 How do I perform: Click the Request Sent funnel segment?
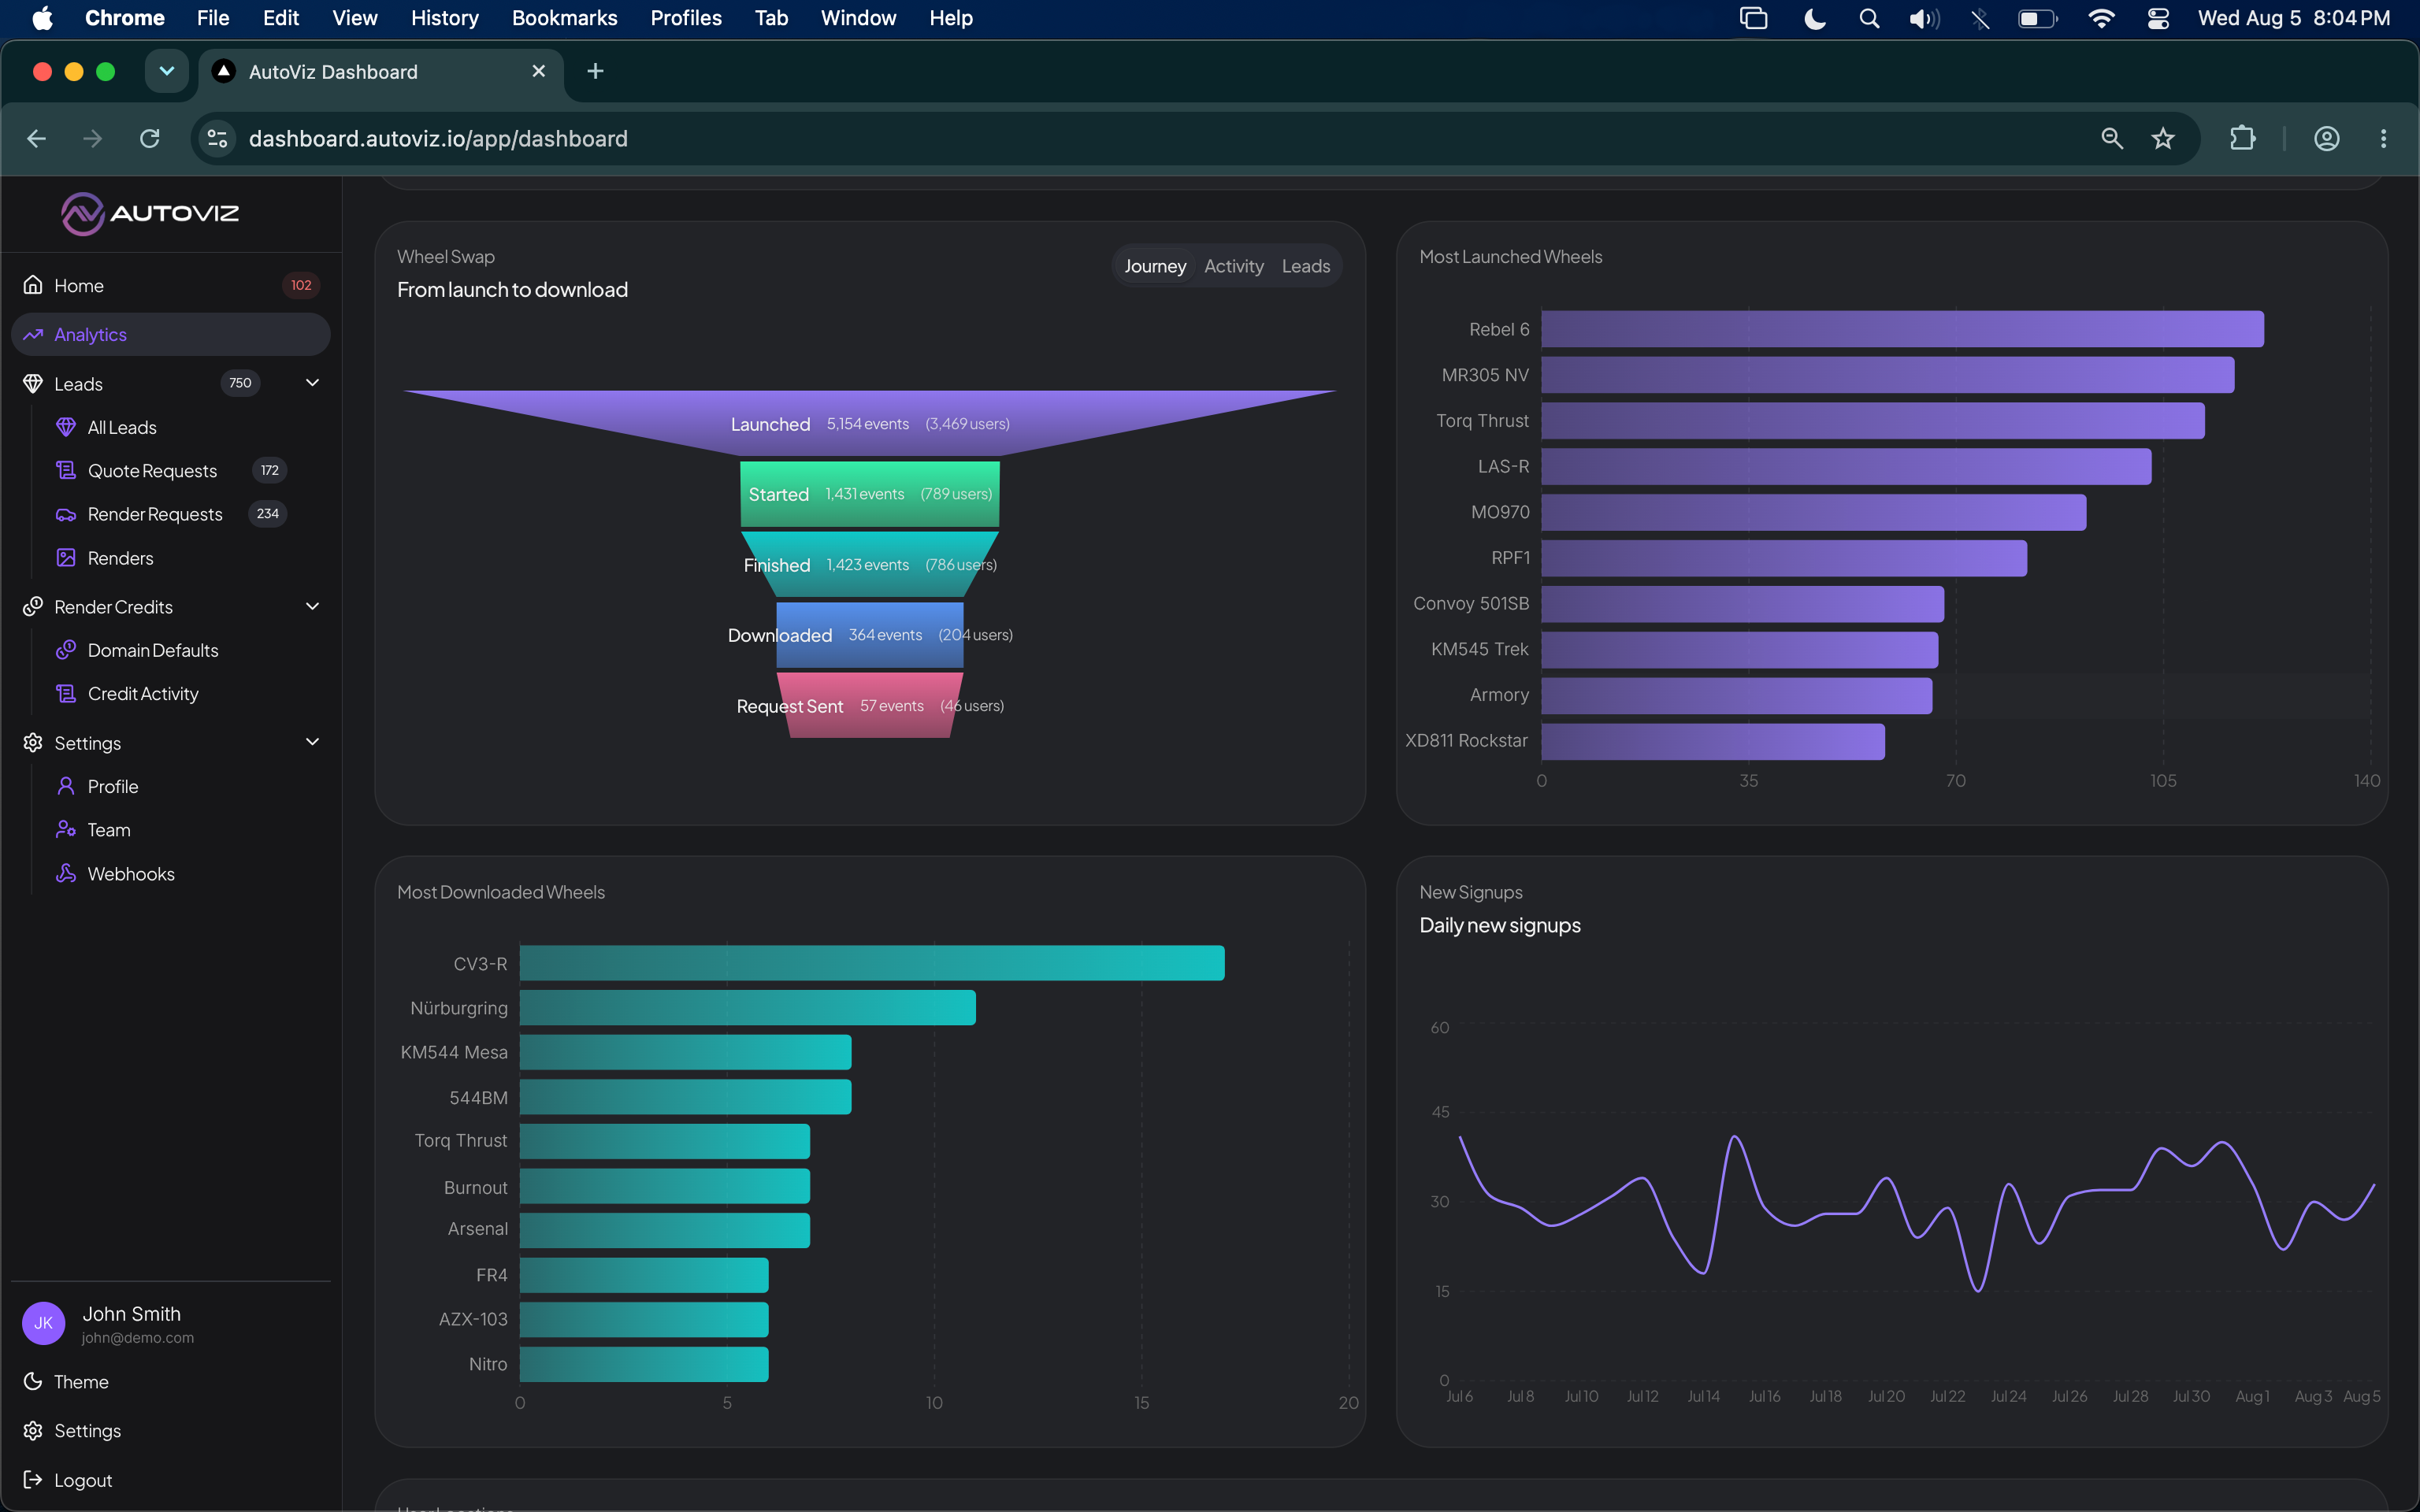(870, 705)
